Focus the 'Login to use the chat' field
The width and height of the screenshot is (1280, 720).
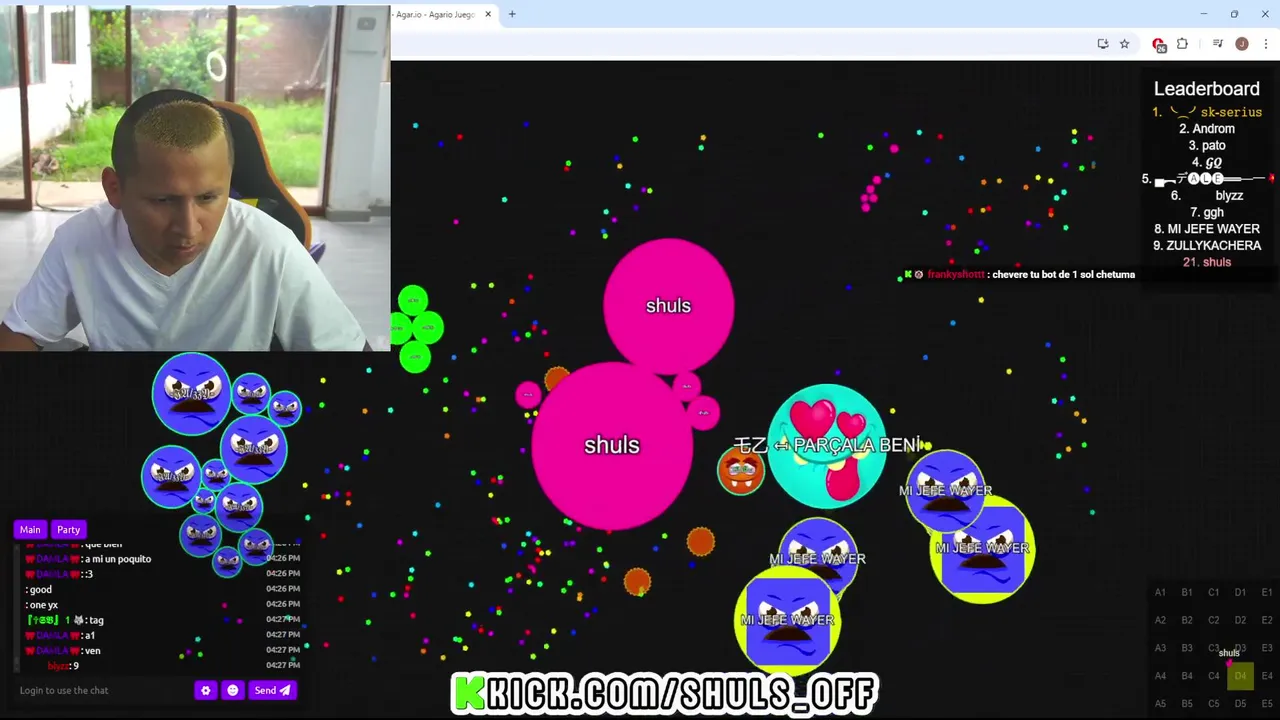(100, 690)
